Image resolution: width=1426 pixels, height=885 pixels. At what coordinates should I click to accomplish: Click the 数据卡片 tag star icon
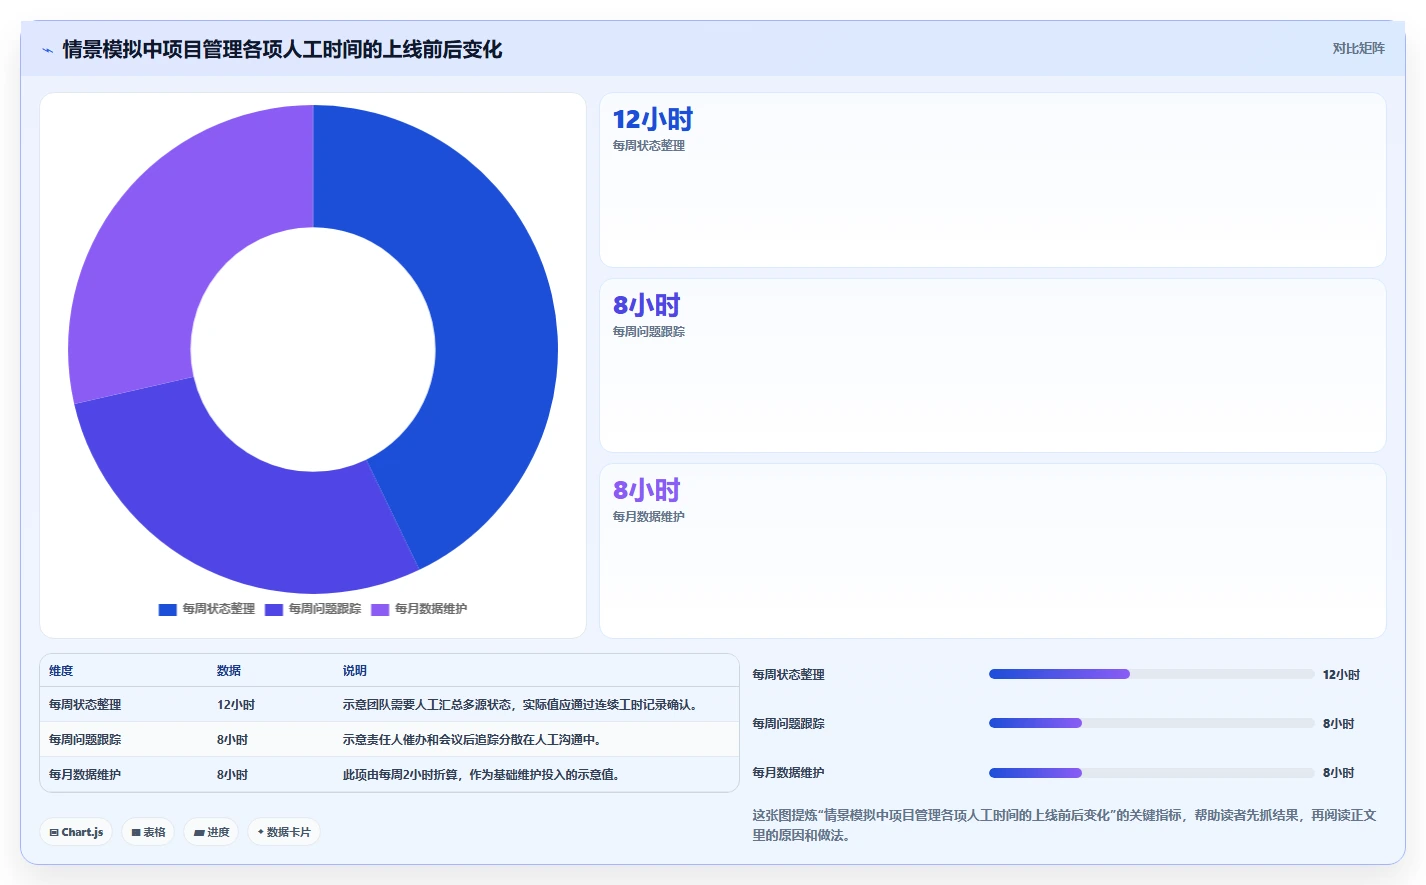(261, 832)
